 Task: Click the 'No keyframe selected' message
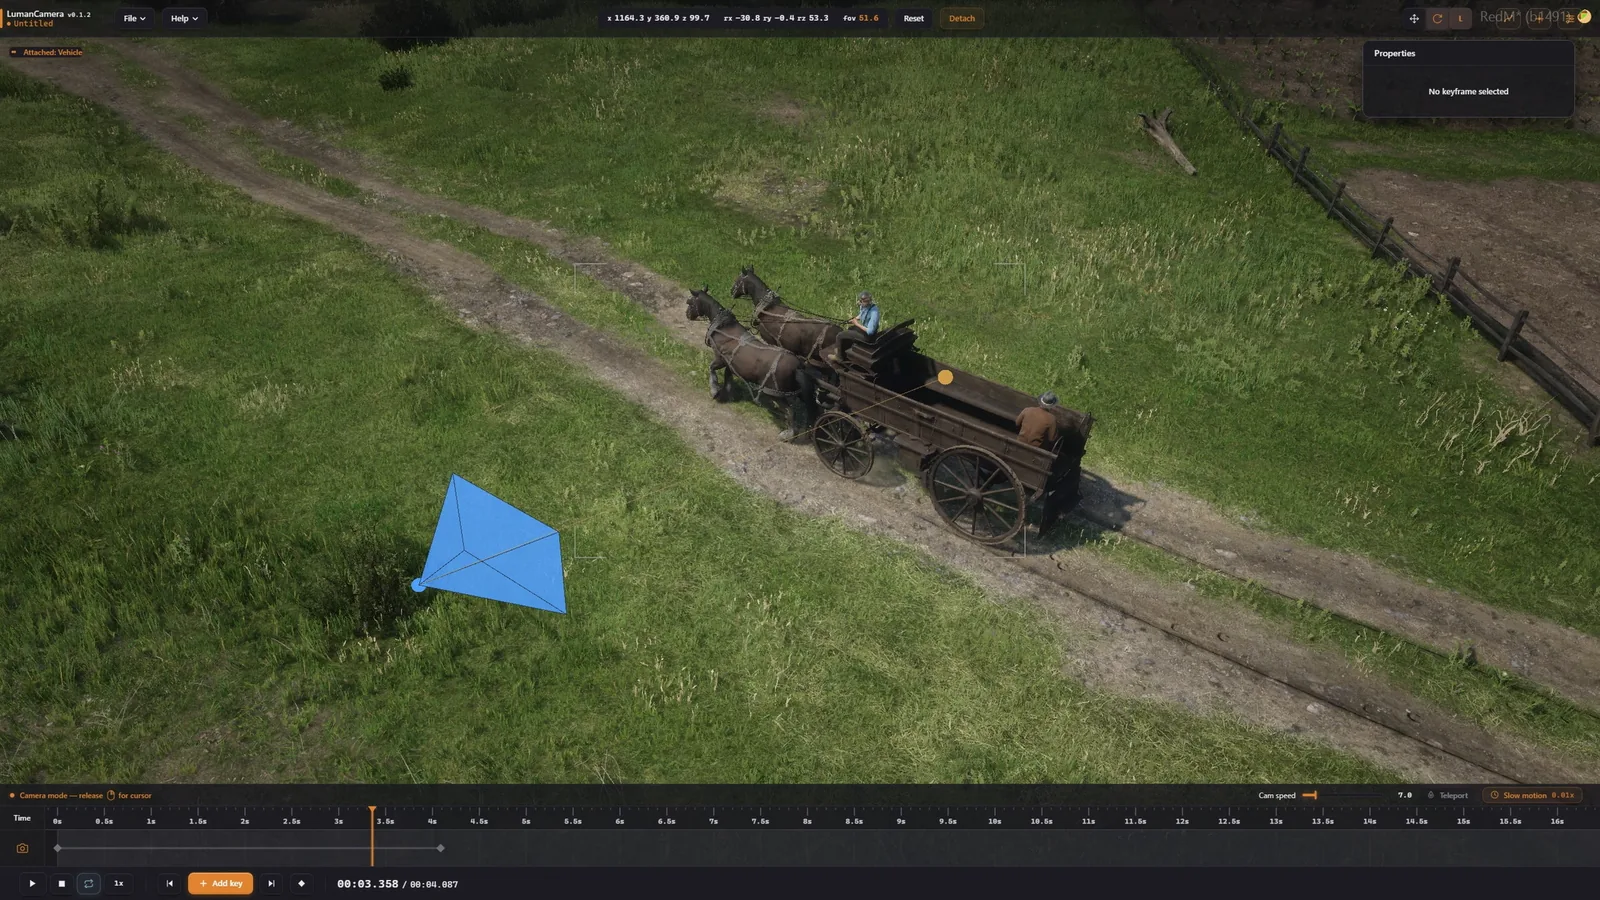[1468, 91]
